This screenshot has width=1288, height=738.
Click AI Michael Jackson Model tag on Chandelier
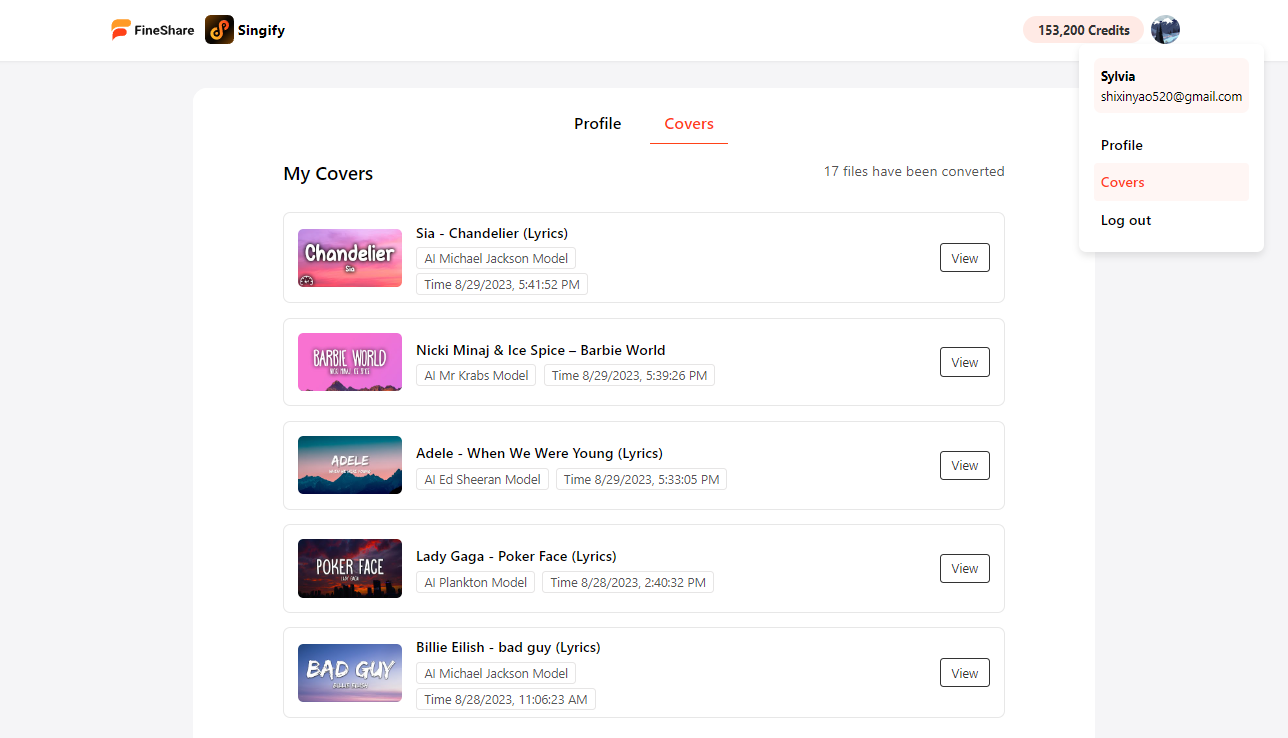coord(496,258)
